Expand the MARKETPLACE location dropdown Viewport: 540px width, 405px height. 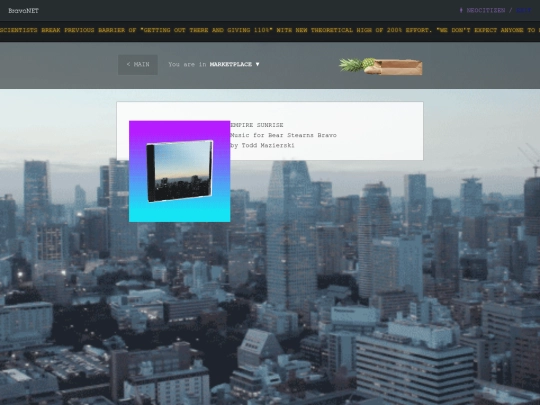point(235,64)
